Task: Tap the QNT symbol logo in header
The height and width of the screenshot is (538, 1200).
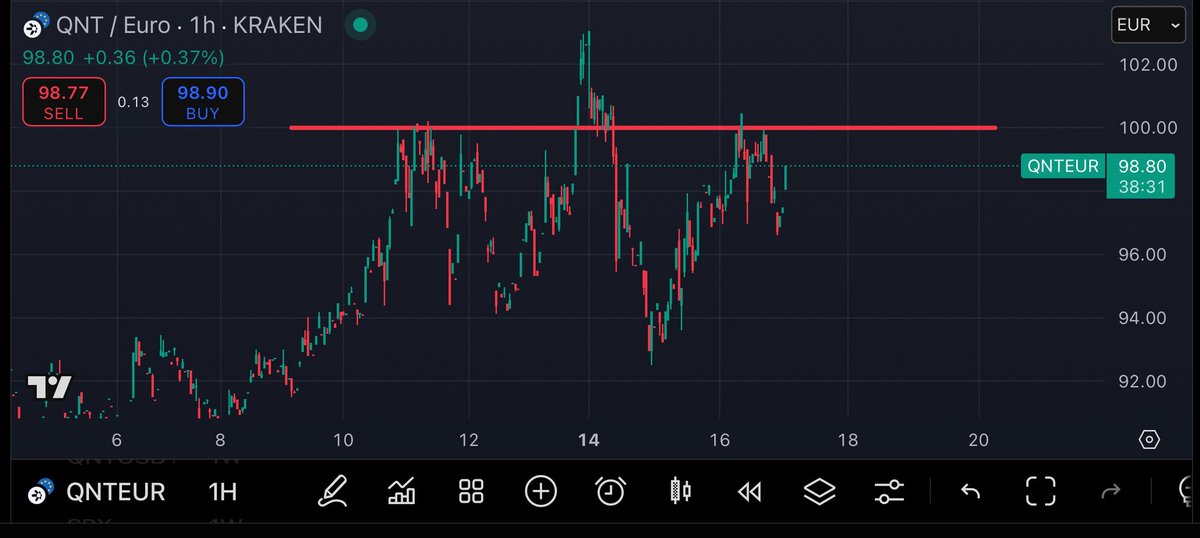Action: 37,24
